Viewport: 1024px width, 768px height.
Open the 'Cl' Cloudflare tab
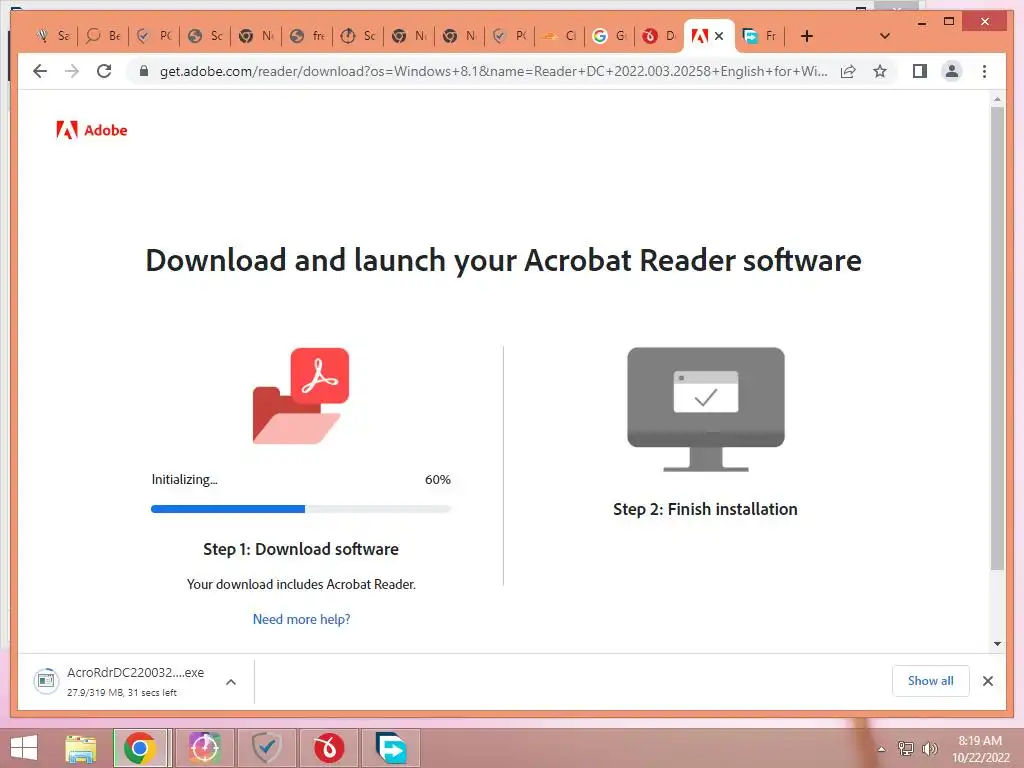point(559,36)
